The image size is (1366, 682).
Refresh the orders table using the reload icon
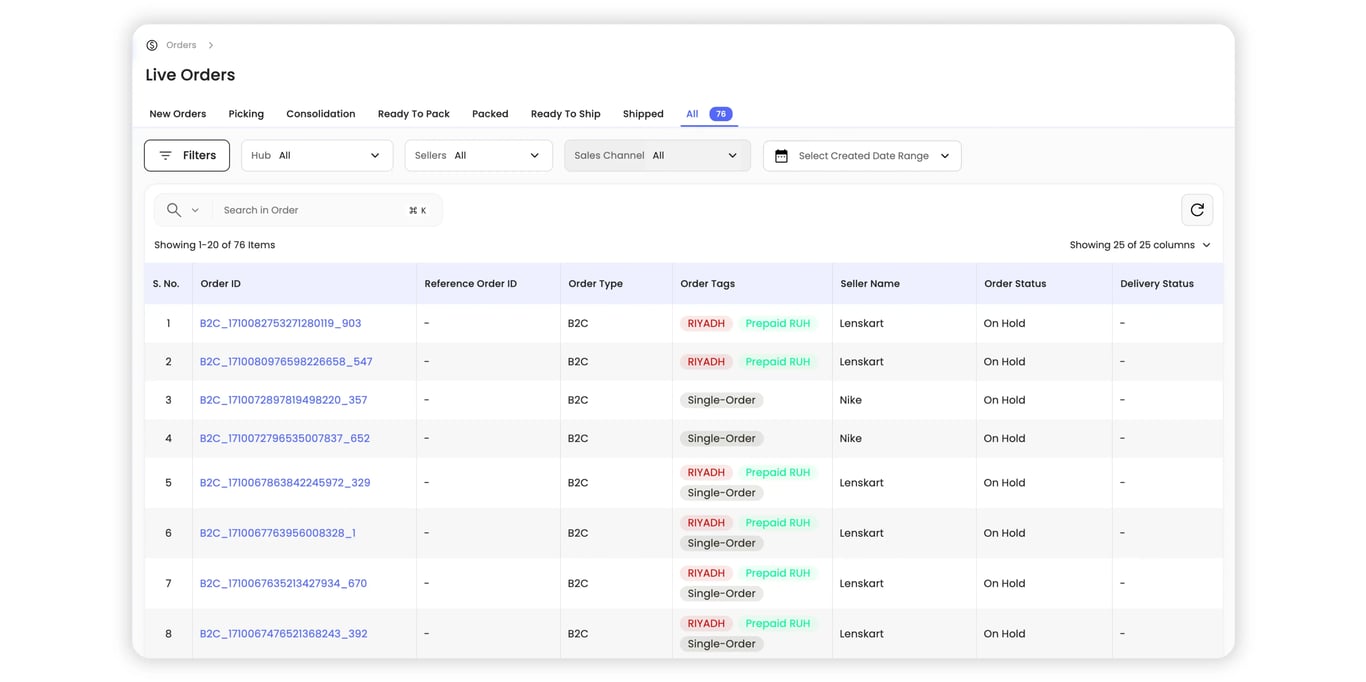[x=1197, y=209]
